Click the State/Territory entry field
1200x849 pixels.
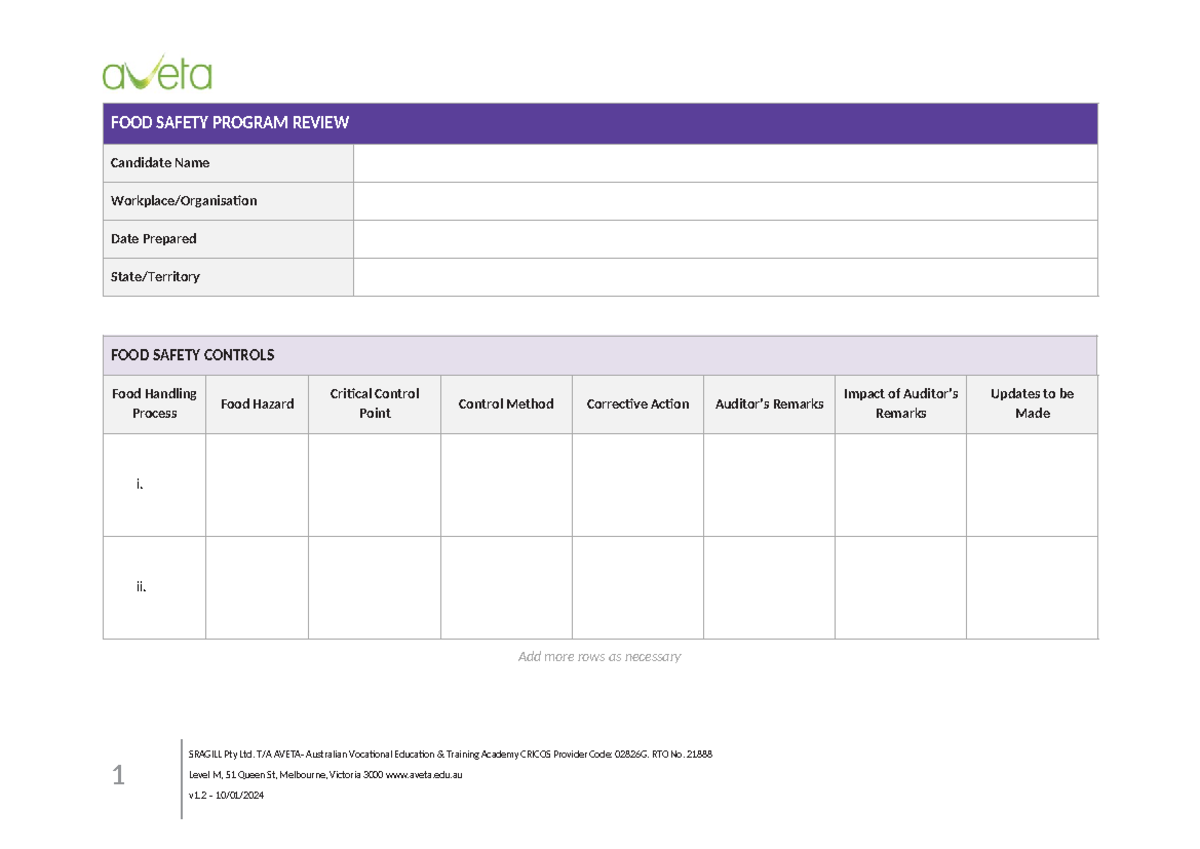tap(725, 277)
